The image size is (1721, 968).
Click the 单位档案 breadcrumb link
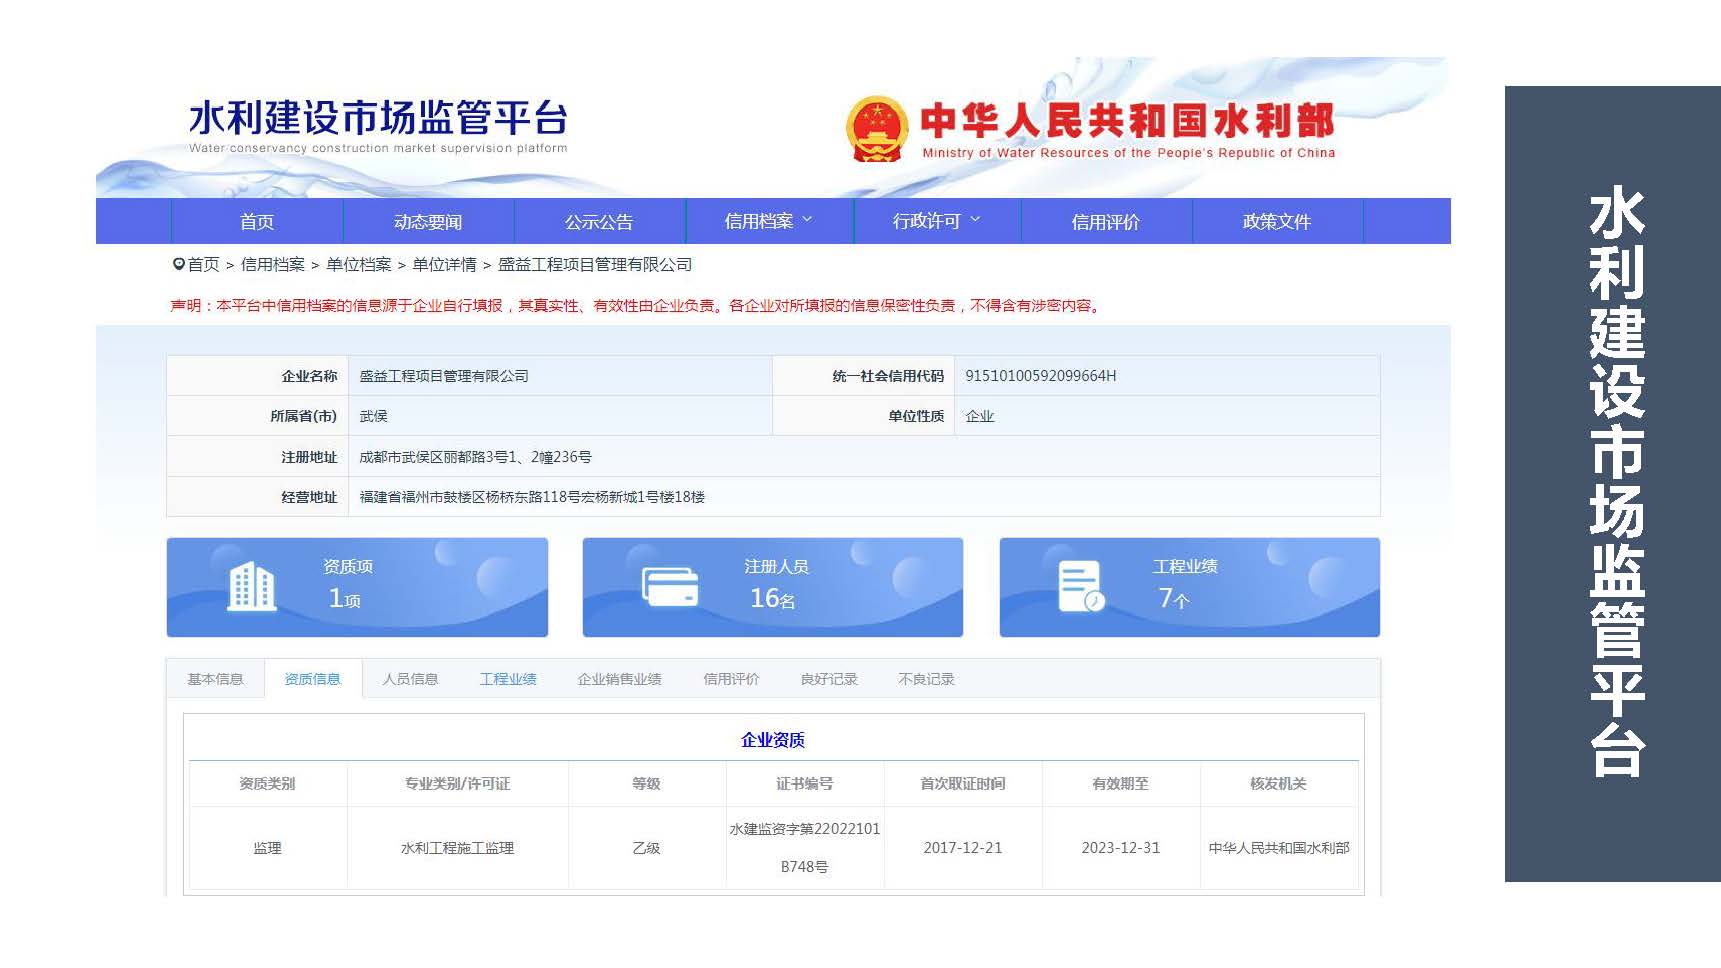click(x=359, y=264)
